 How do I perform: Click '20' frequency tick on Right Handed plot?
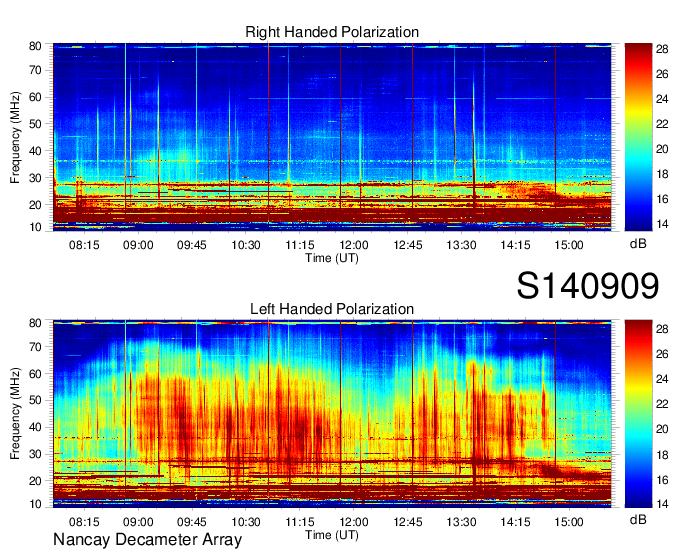coord(35,205)
